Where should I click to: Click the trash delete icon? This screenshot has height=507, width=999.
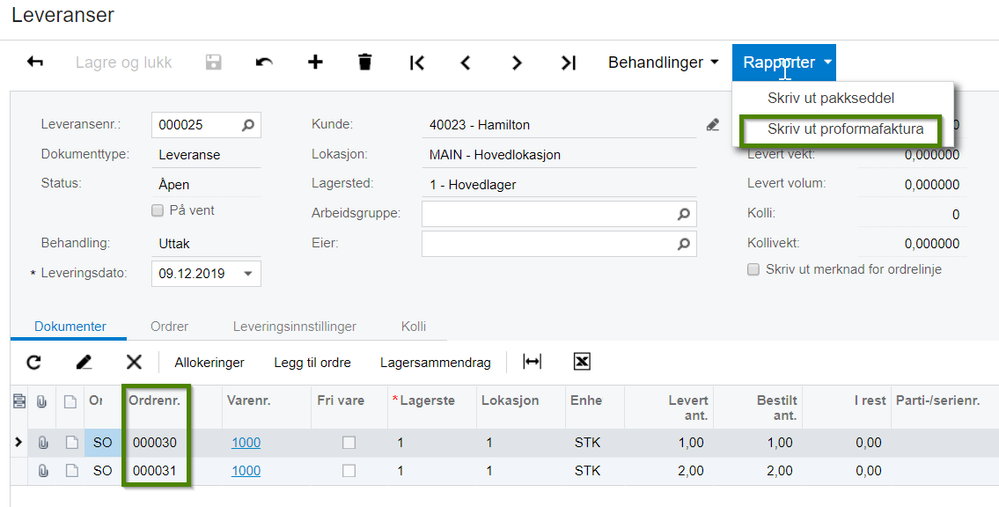(365, 62)
